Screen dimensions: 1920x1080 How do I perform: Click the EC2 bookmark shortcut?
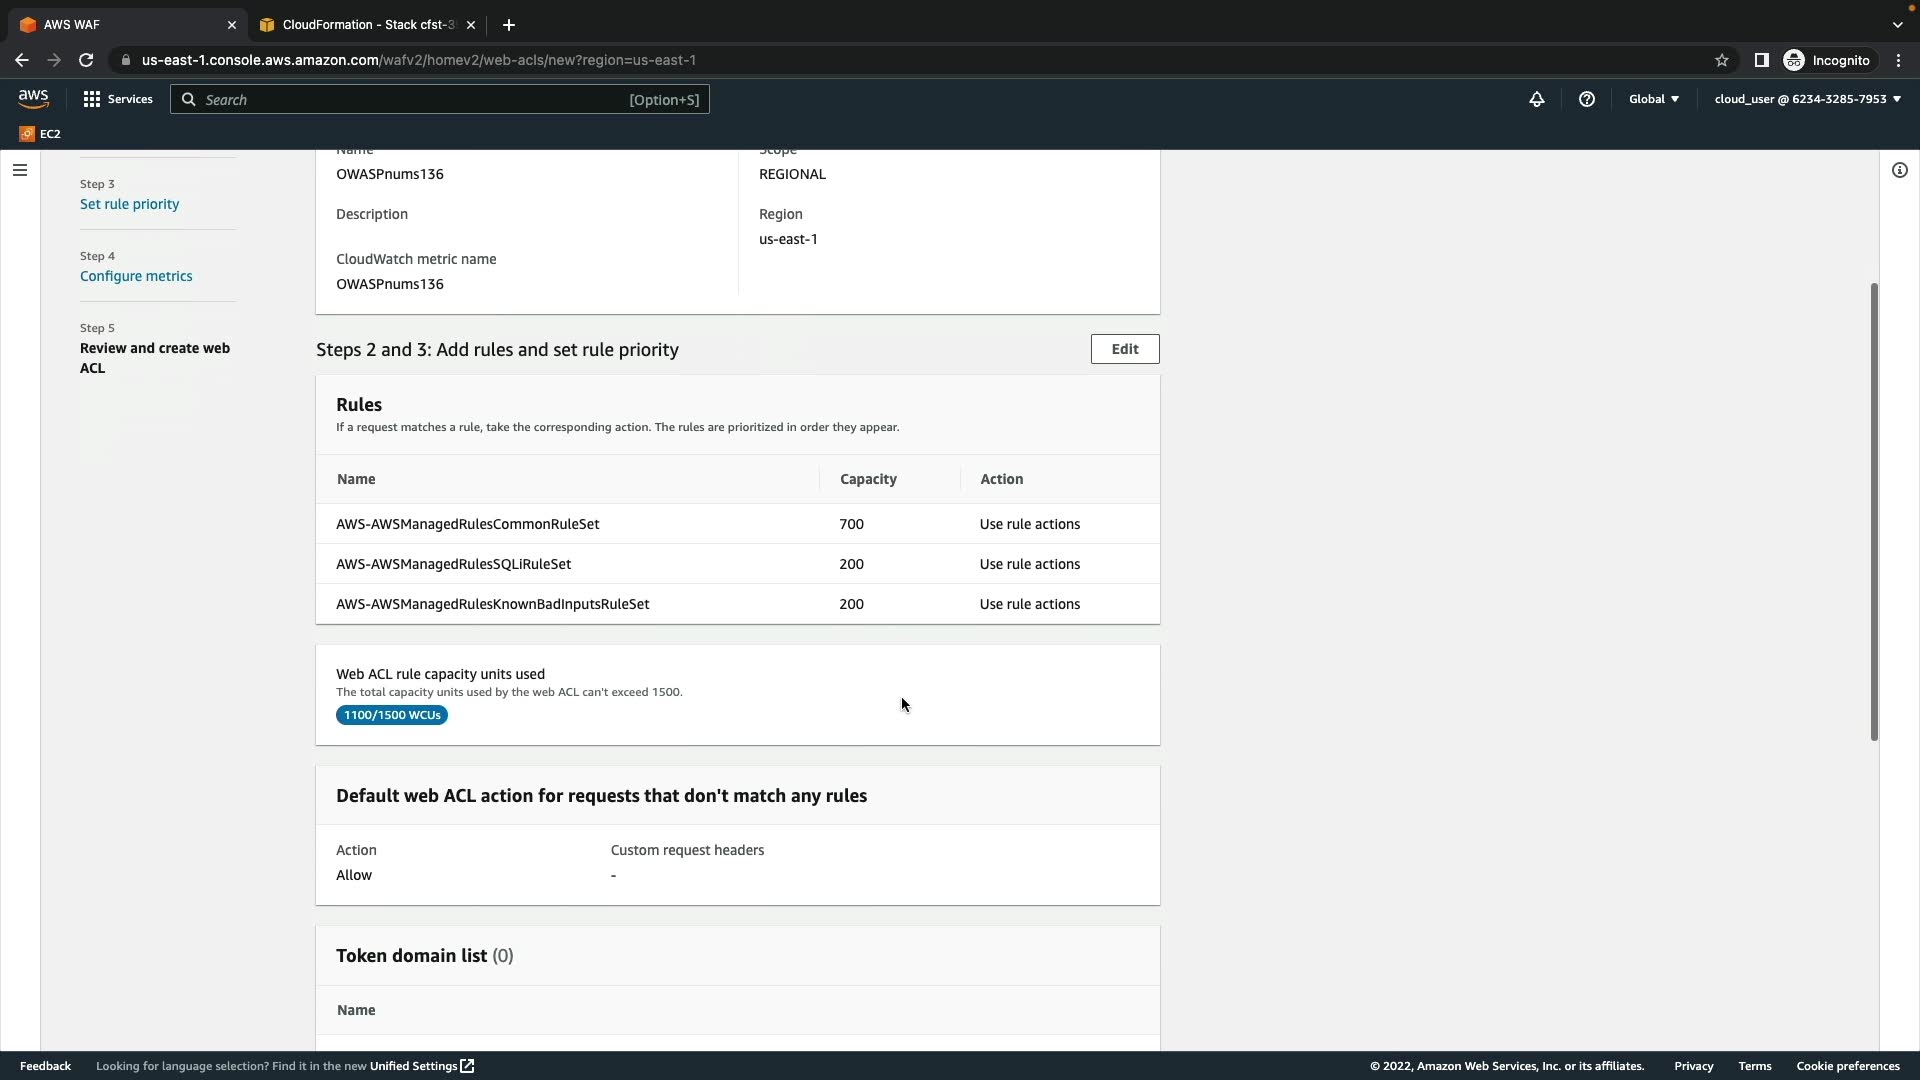coord(40,133)
